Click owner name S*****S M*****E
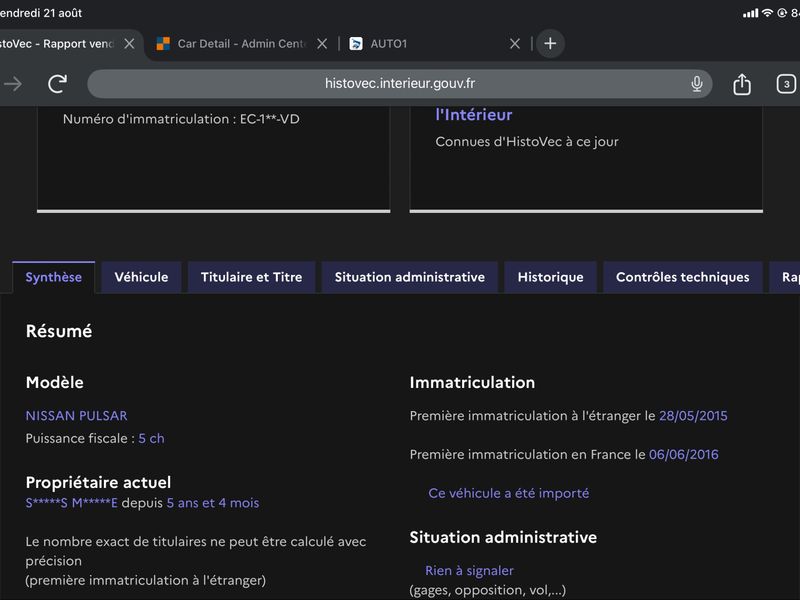The height and width of the screenshot is (600, 800). pyautogui.click(x=71, y=503)
